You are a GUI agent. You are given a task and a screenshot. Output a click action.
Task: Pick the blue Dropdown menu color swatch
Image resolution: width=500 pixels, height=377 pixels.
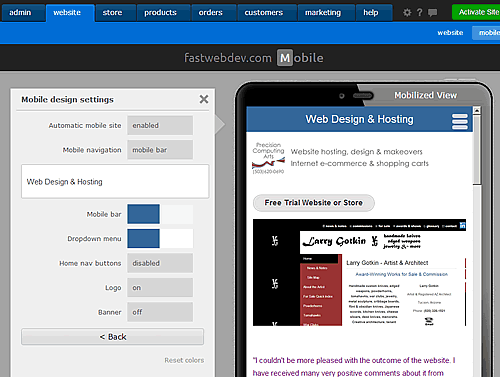pyautogui.click(x=143, y=238)
